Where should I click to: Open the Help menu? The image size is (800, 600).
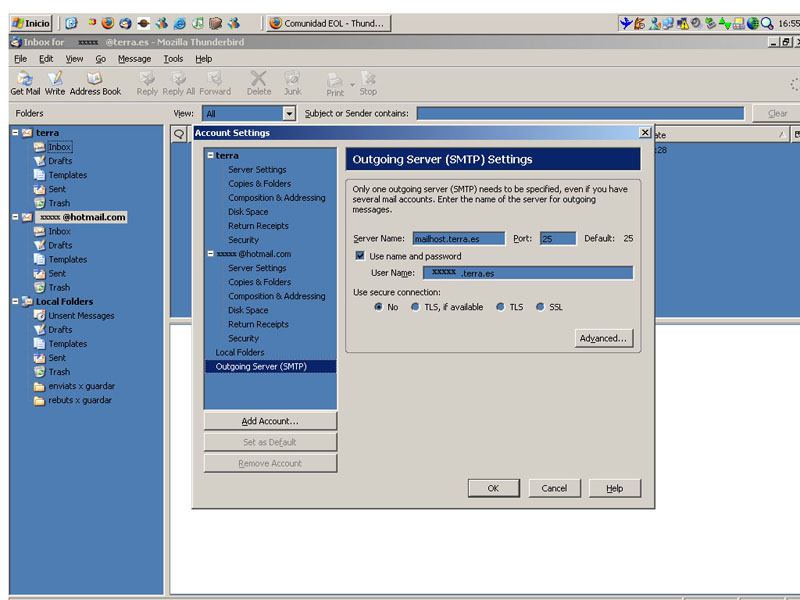point(204,59)
